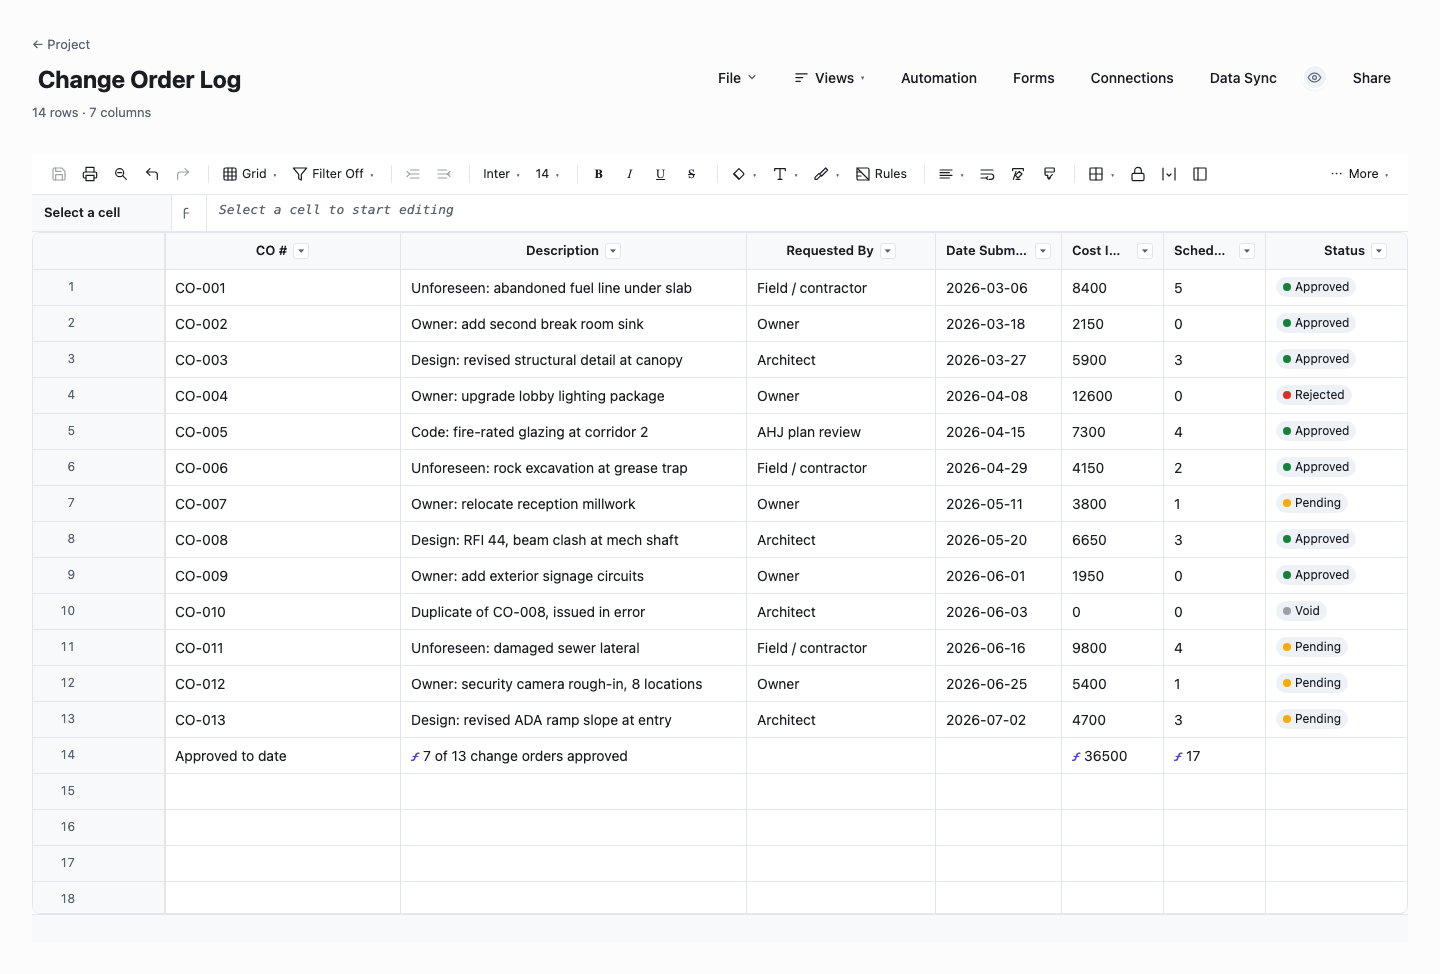Click the redo arrow icon
1440x974 pixels.
point(183,174)
